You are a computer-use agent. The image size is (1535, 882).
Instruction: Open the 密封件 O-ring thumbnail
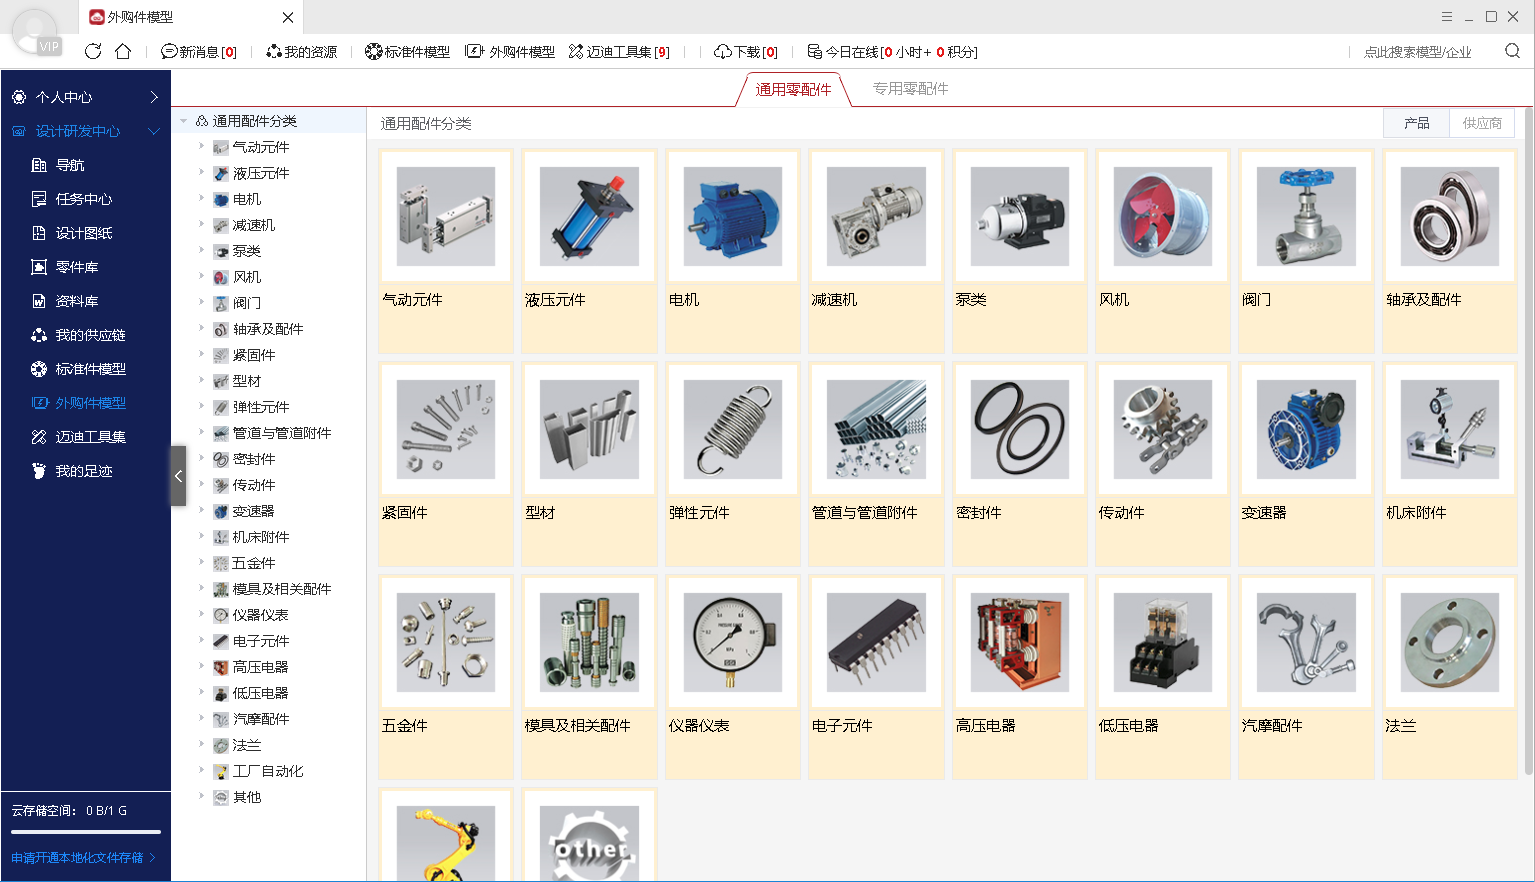tap(1019, 430)
